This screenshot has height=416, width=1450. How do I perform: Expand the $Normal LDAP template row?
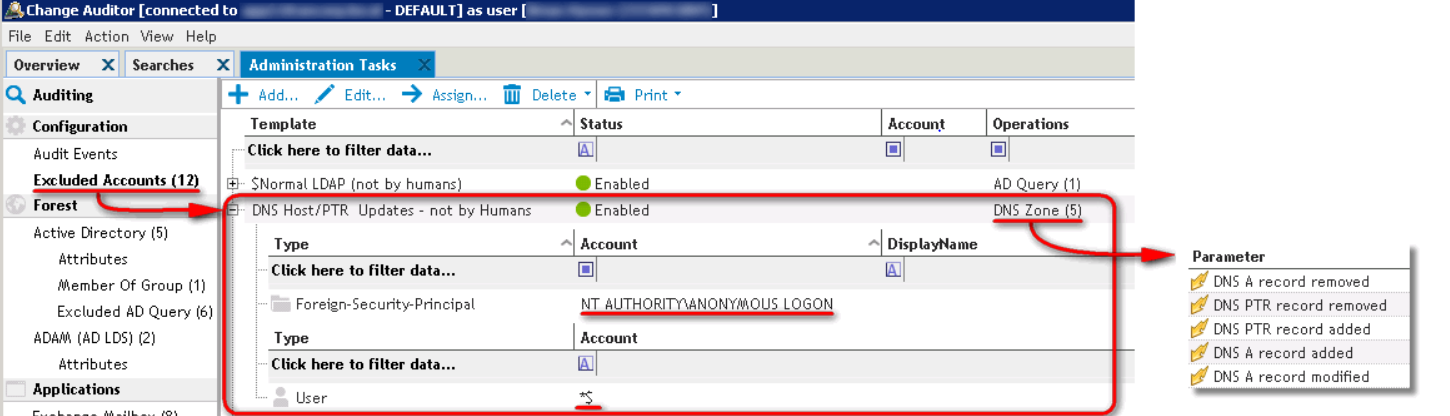click(233, 184)
